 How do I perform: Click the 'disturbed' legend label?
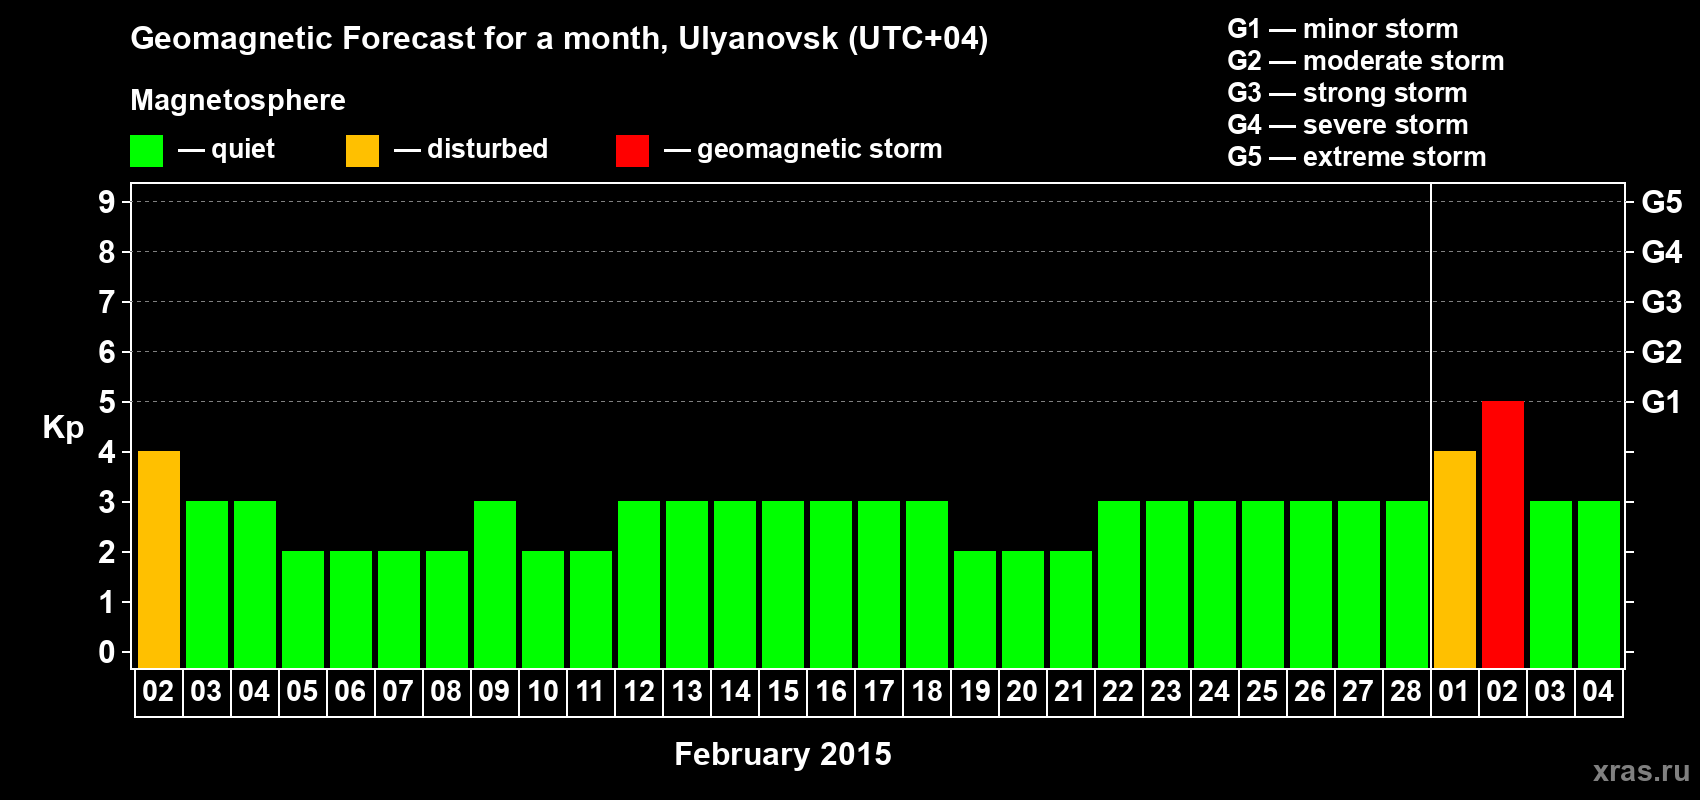tap(487, 149)
